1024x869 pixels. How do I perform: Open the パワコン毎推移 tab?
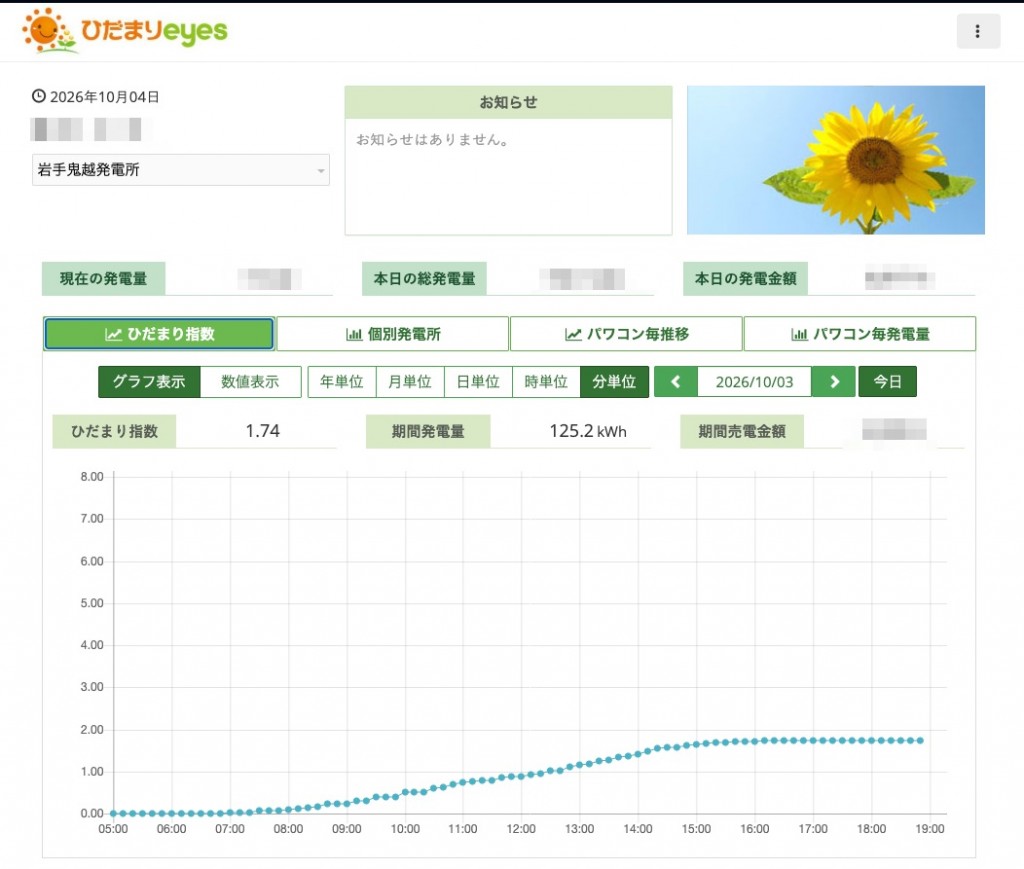click(626, 334)
